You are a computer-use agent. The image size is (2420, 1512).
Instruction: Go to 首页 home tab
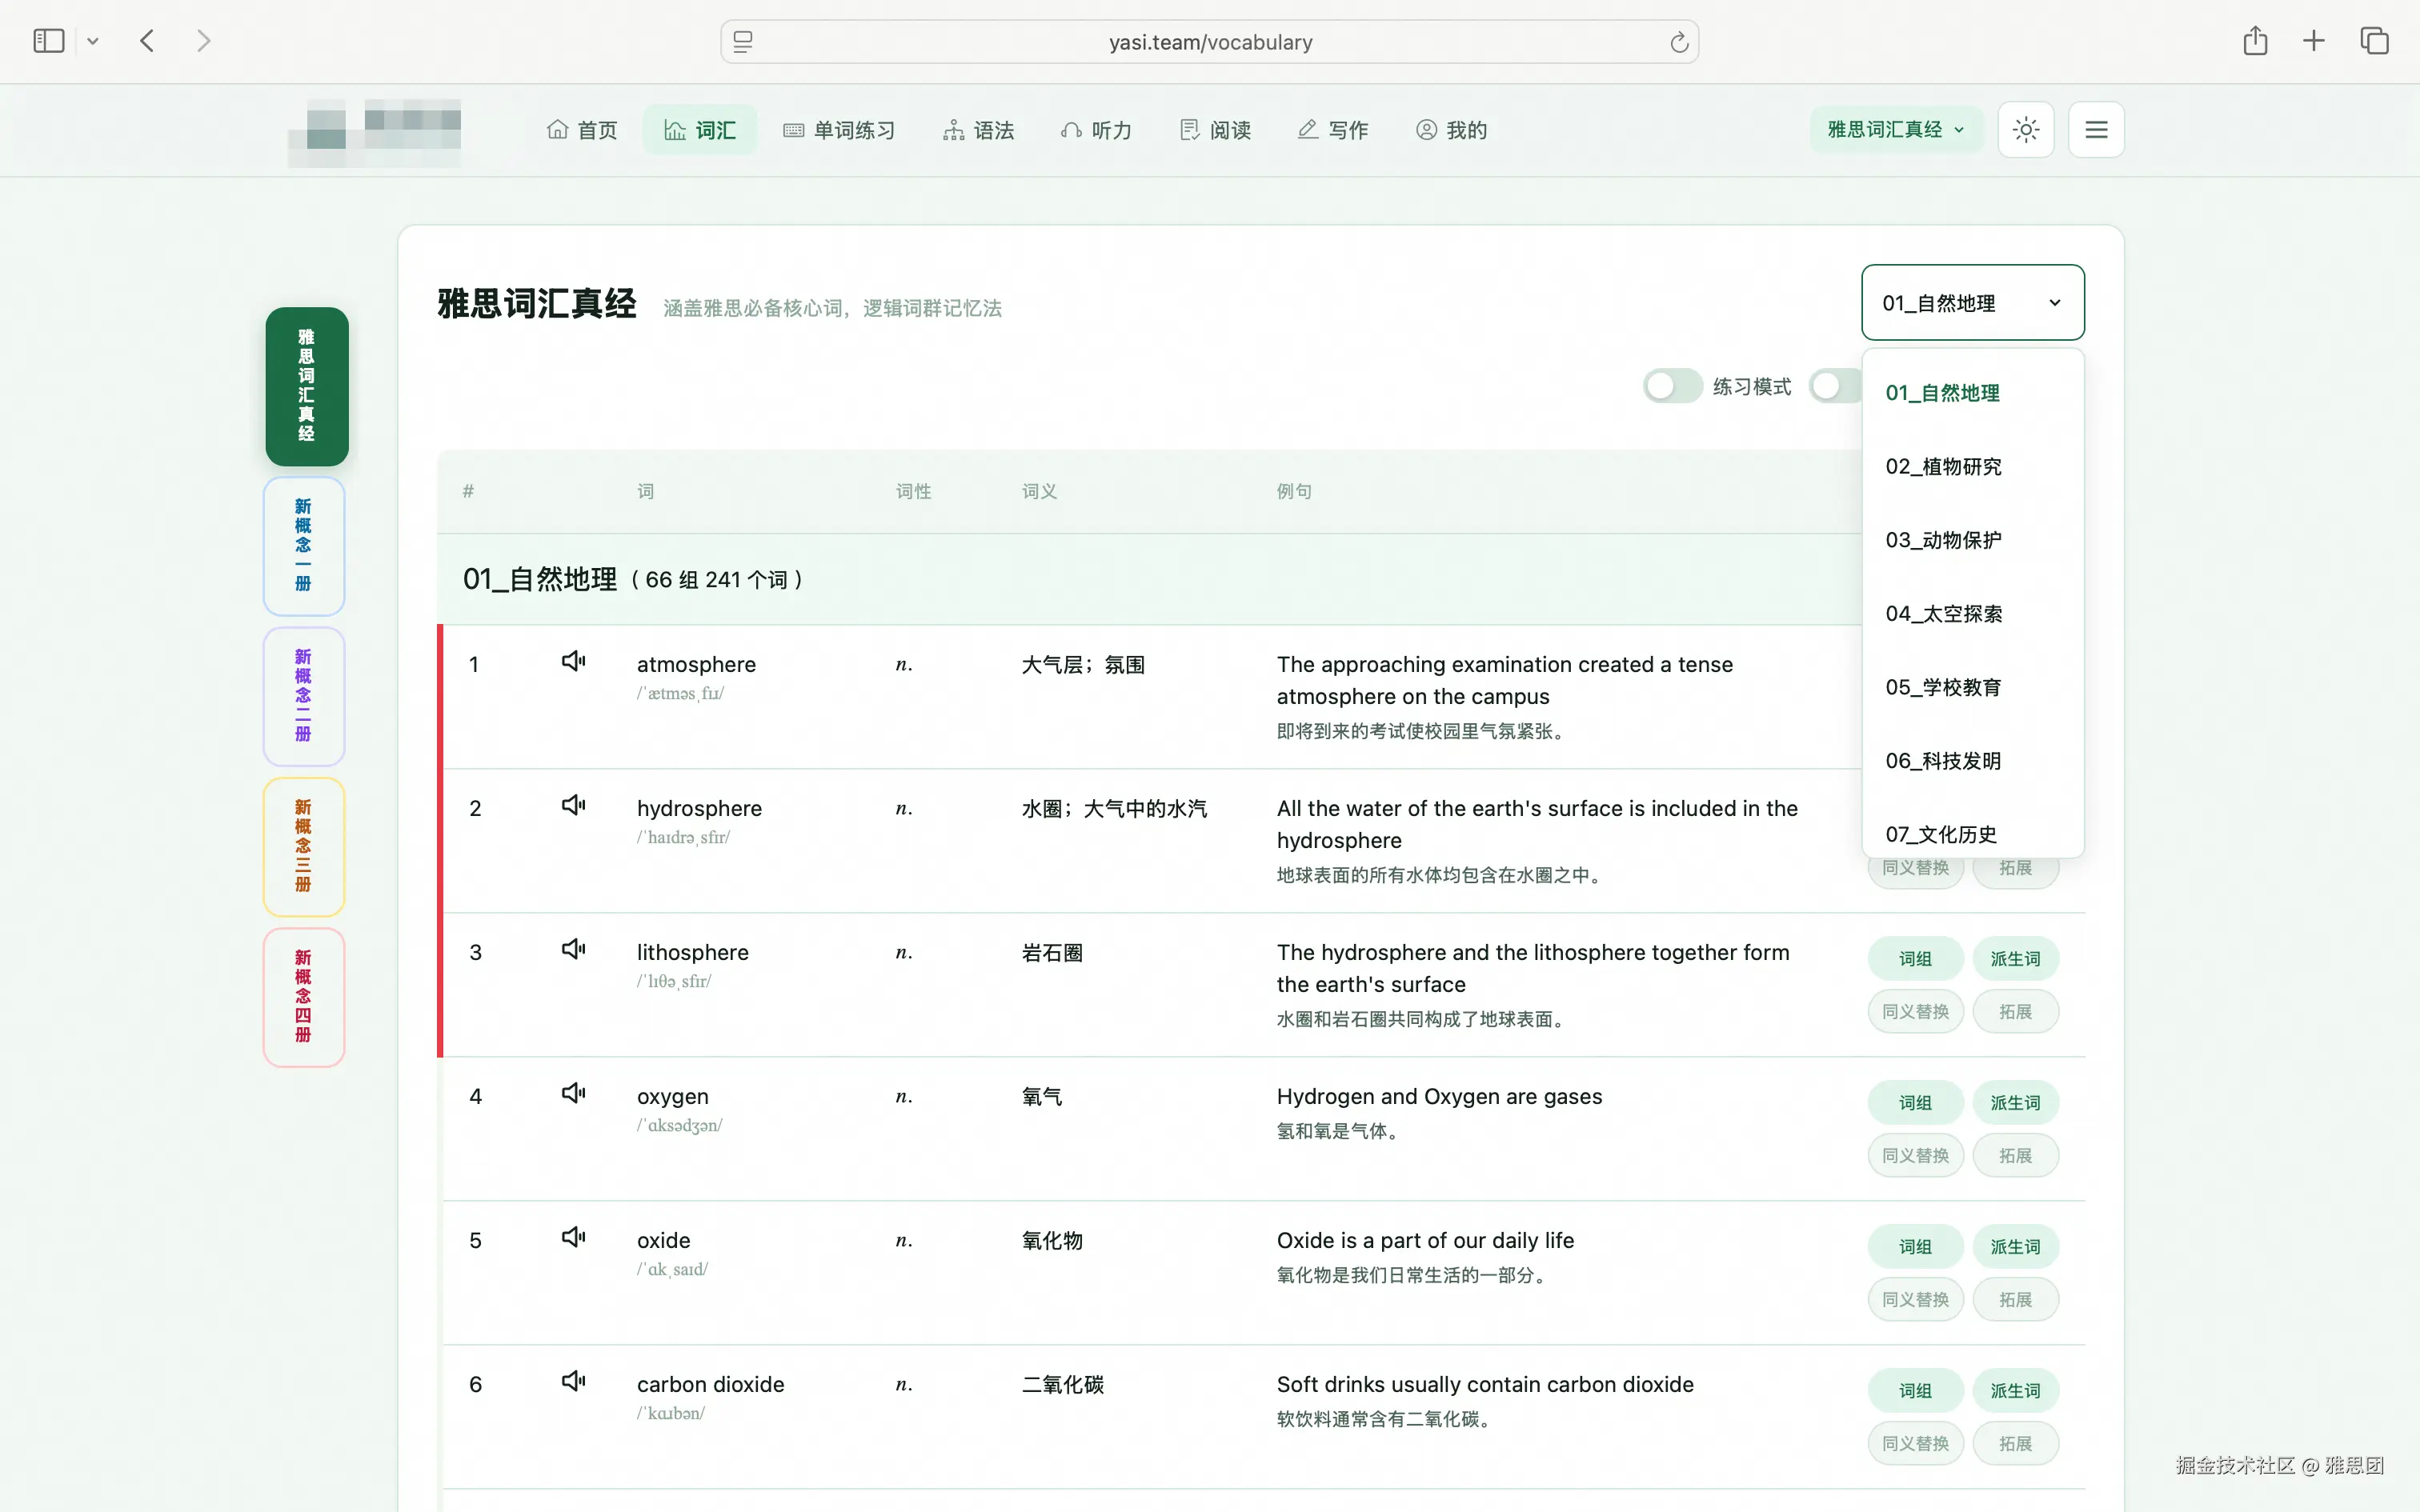point(582,130)
